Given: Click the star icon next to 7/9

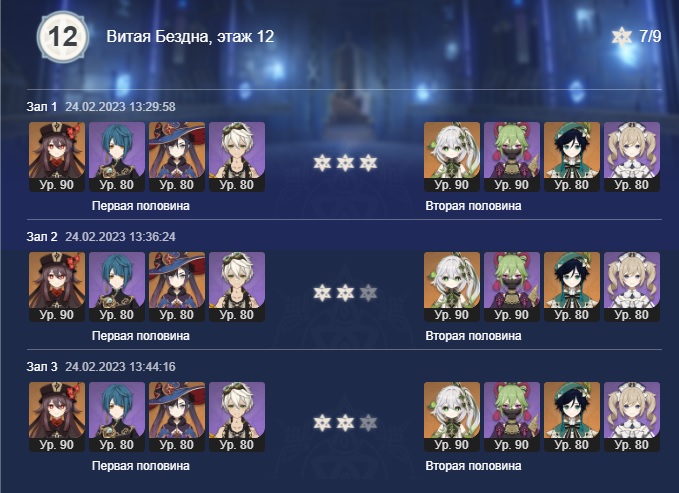Looking at the screenshot, I should 622,36.
